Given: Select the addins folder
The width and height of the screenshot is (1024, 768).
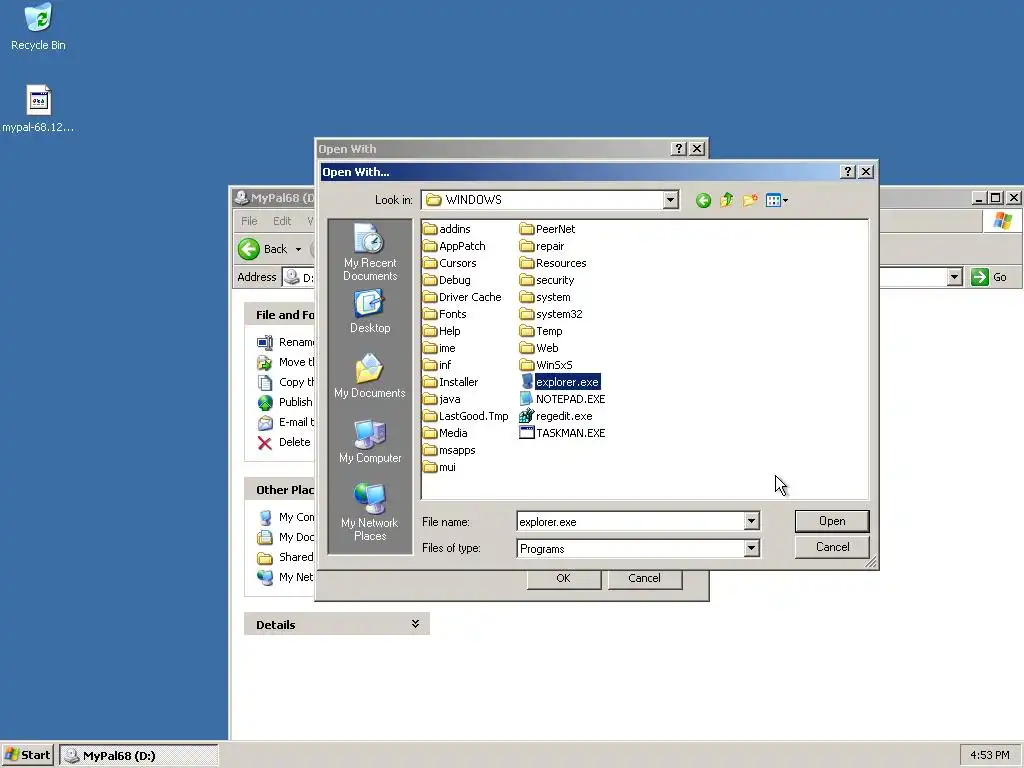Looking at the screenshot, I should [447, 229].
